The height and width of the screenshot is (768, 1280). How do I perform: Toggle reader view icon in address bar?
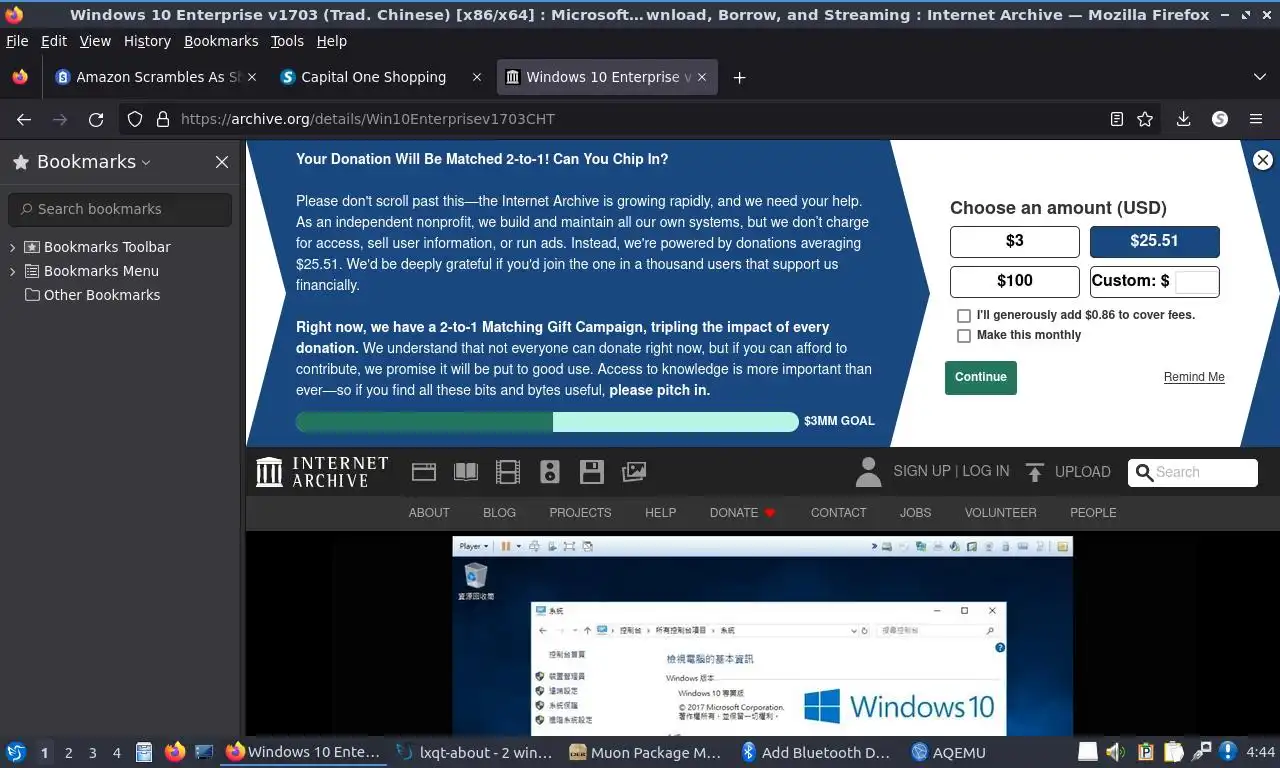(1117, 119)
